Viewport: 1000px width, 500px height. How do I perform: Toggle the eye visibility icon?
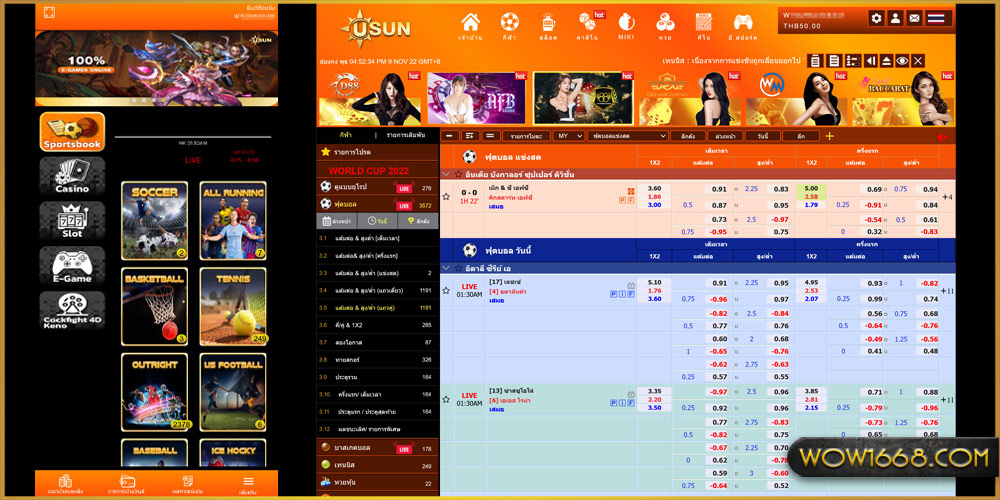[x=902, y=61]
